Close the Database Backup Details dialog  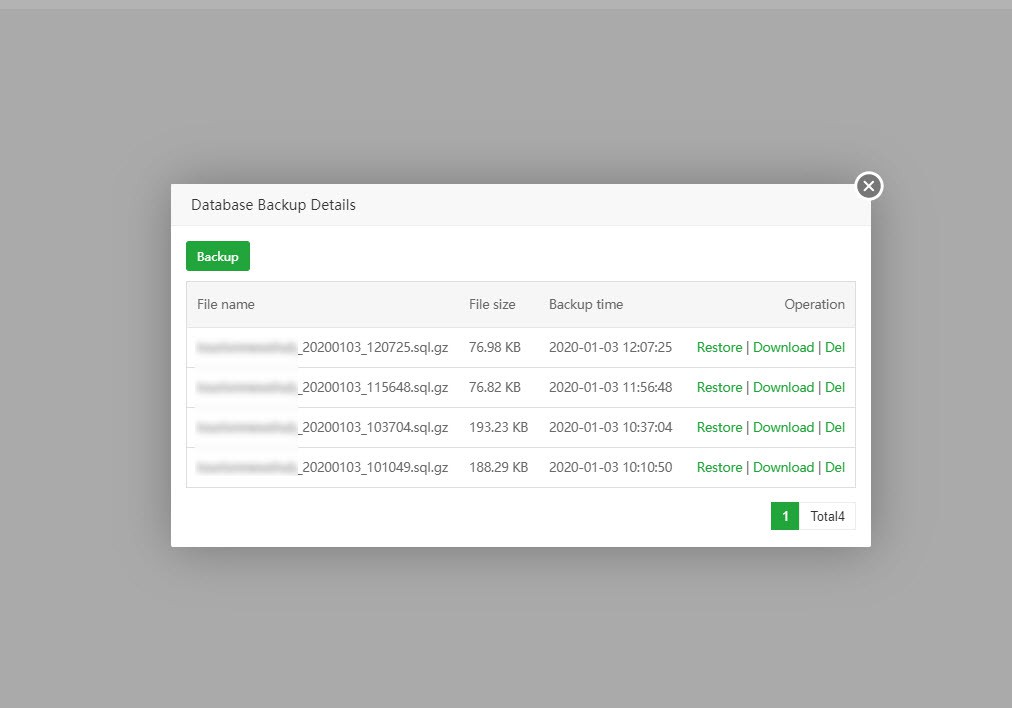(x=869, y=186)
